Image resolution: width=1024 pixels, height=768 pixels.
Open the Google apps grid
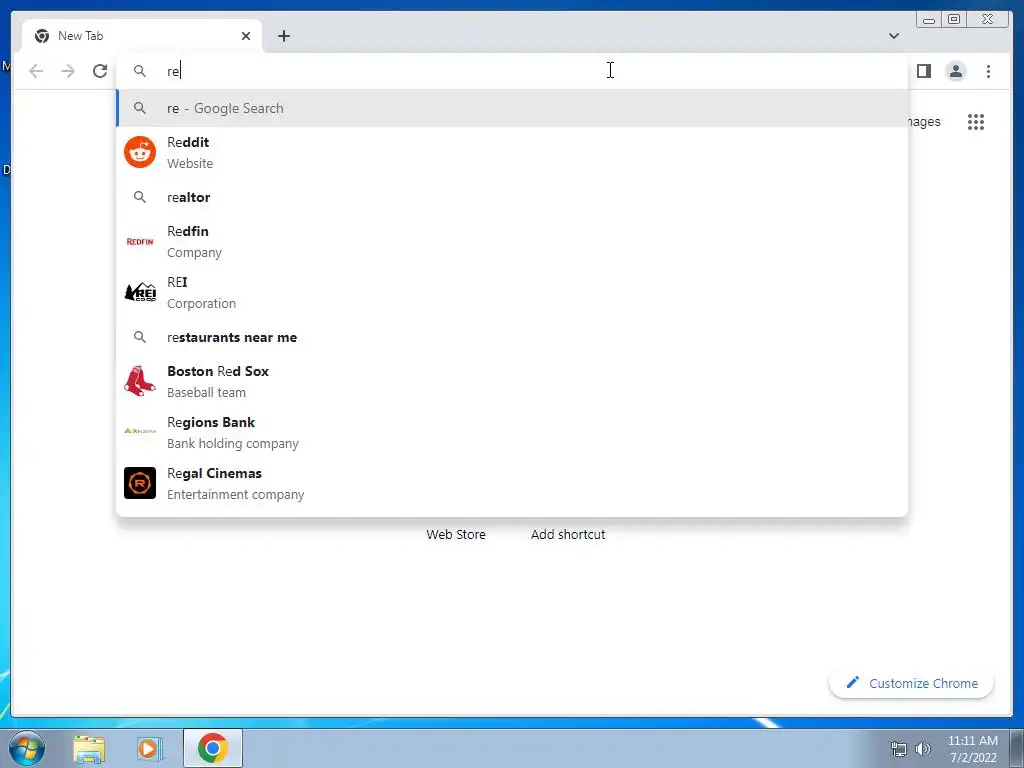[x=976, y=121]
